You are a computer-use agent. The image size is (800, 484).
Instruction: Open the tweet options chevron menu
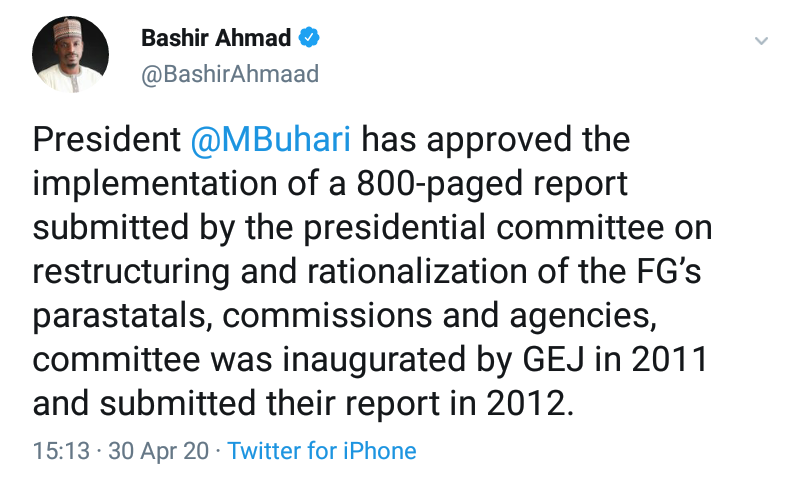(x=761, y=42)
